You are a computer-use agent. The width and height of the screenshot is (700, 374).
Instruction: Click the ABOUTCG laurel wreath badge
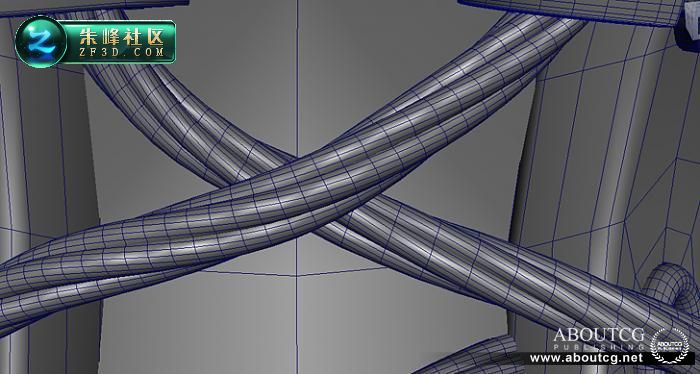[x=669, y=345]
